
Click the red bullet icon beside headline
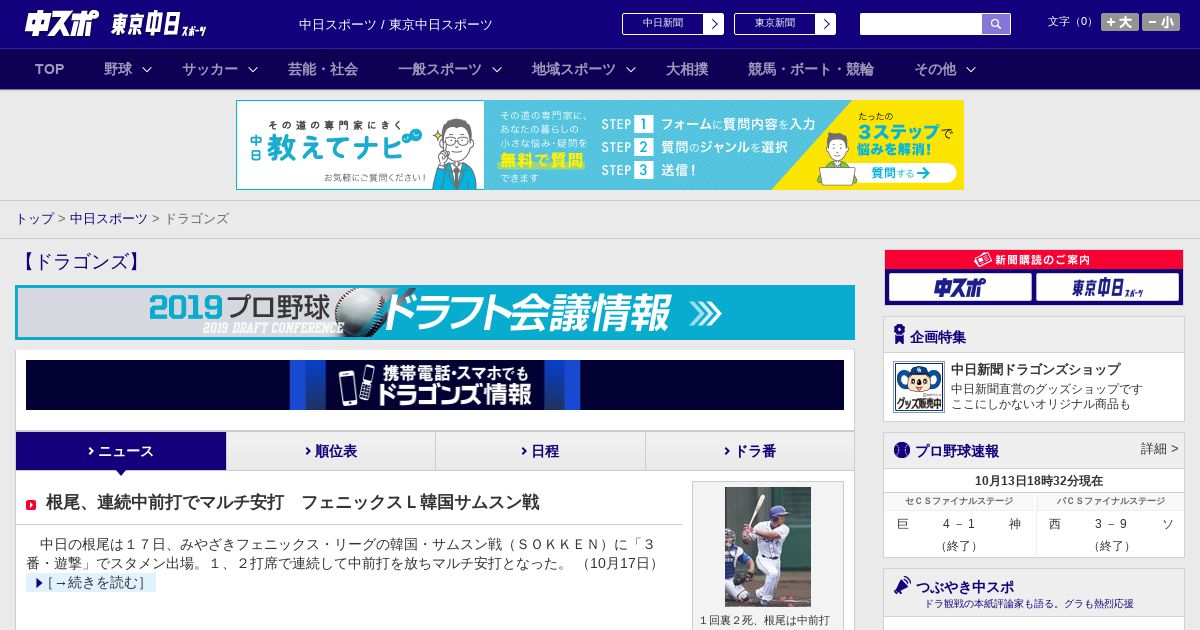coord(31,505)
